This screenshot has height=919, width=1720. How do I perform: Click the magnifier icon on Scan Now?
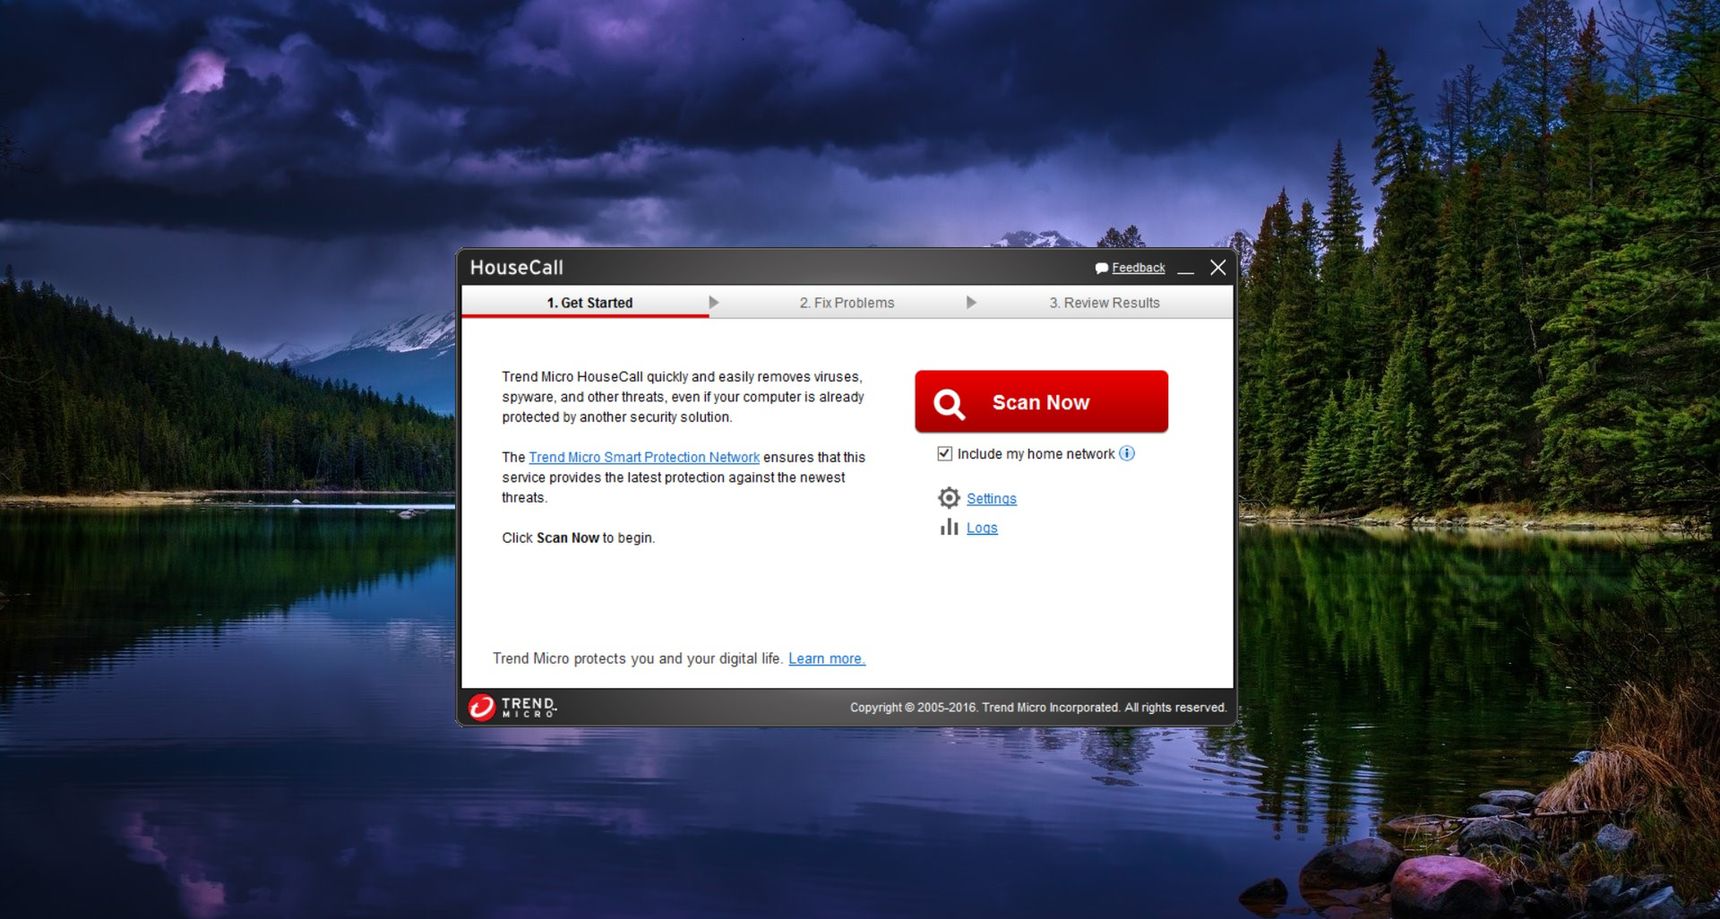[949, 403]
